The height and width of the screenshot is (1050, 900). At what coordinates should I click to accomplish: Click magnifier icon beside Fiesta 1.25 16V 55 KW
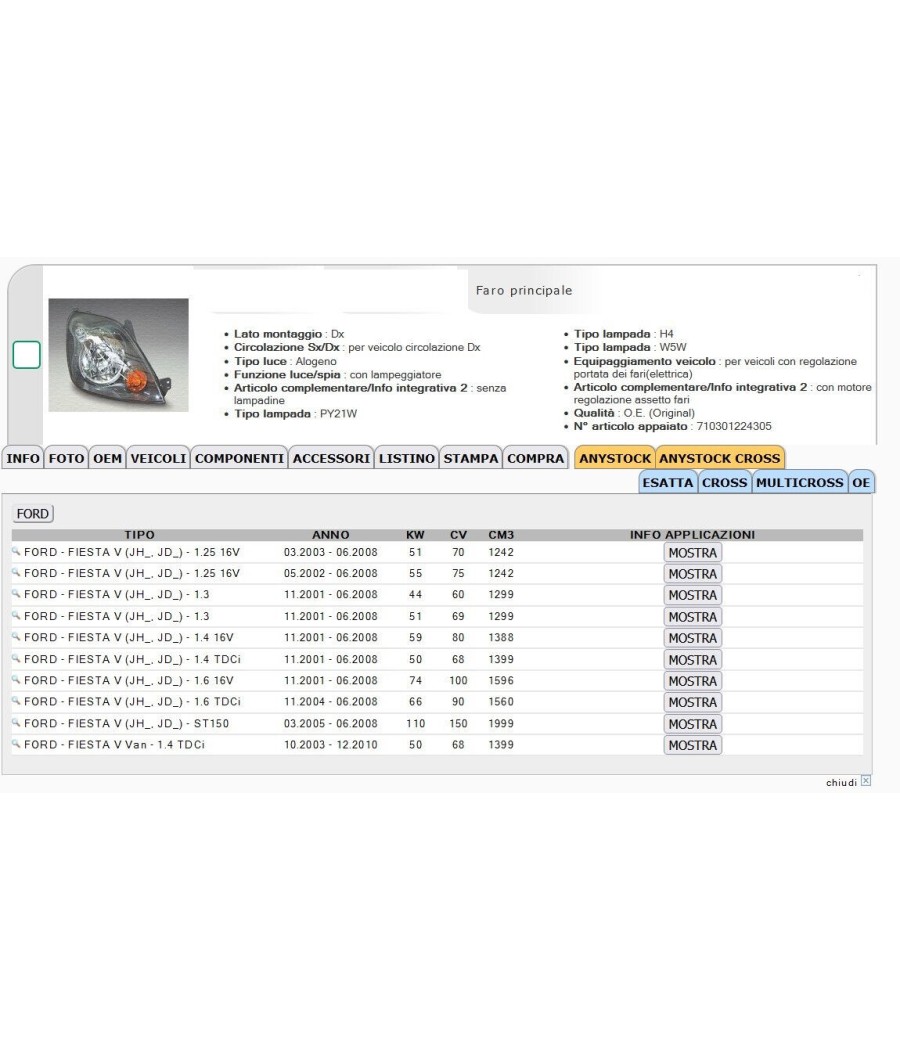(16, 573)
